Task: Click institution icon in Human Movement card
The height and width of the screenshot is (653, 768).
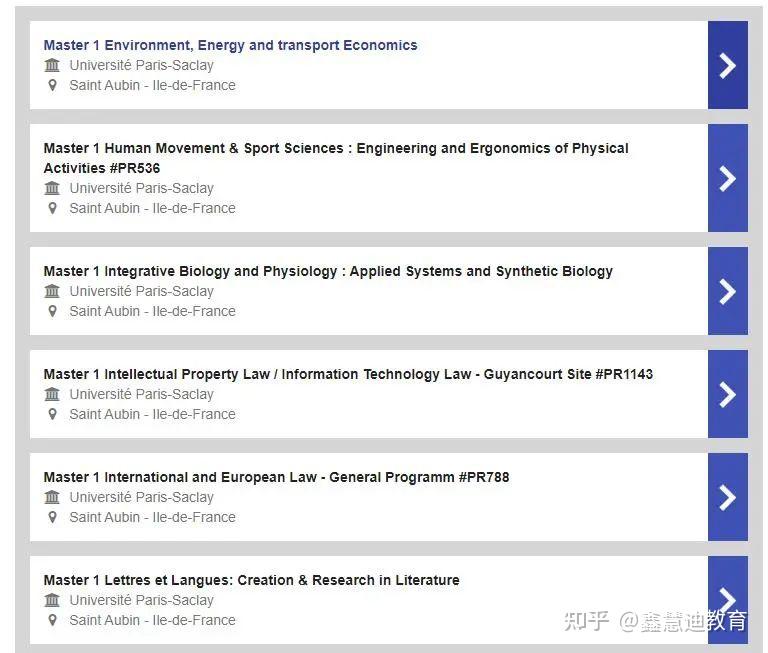Action: pyautogui.click(x=52, y=188)
